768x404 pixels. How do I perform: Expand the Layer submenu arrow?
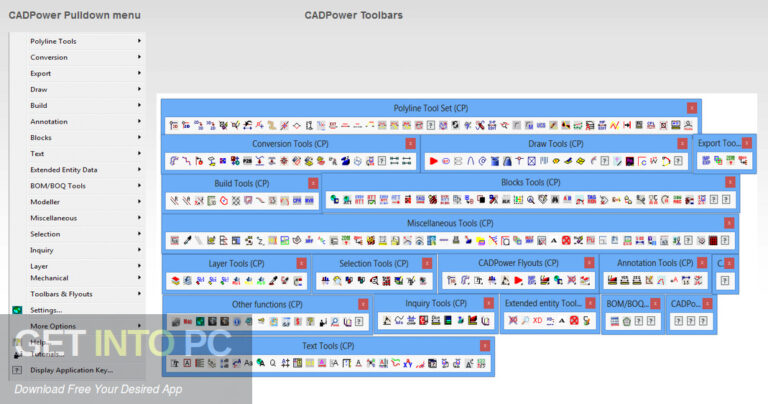[139, 266]
